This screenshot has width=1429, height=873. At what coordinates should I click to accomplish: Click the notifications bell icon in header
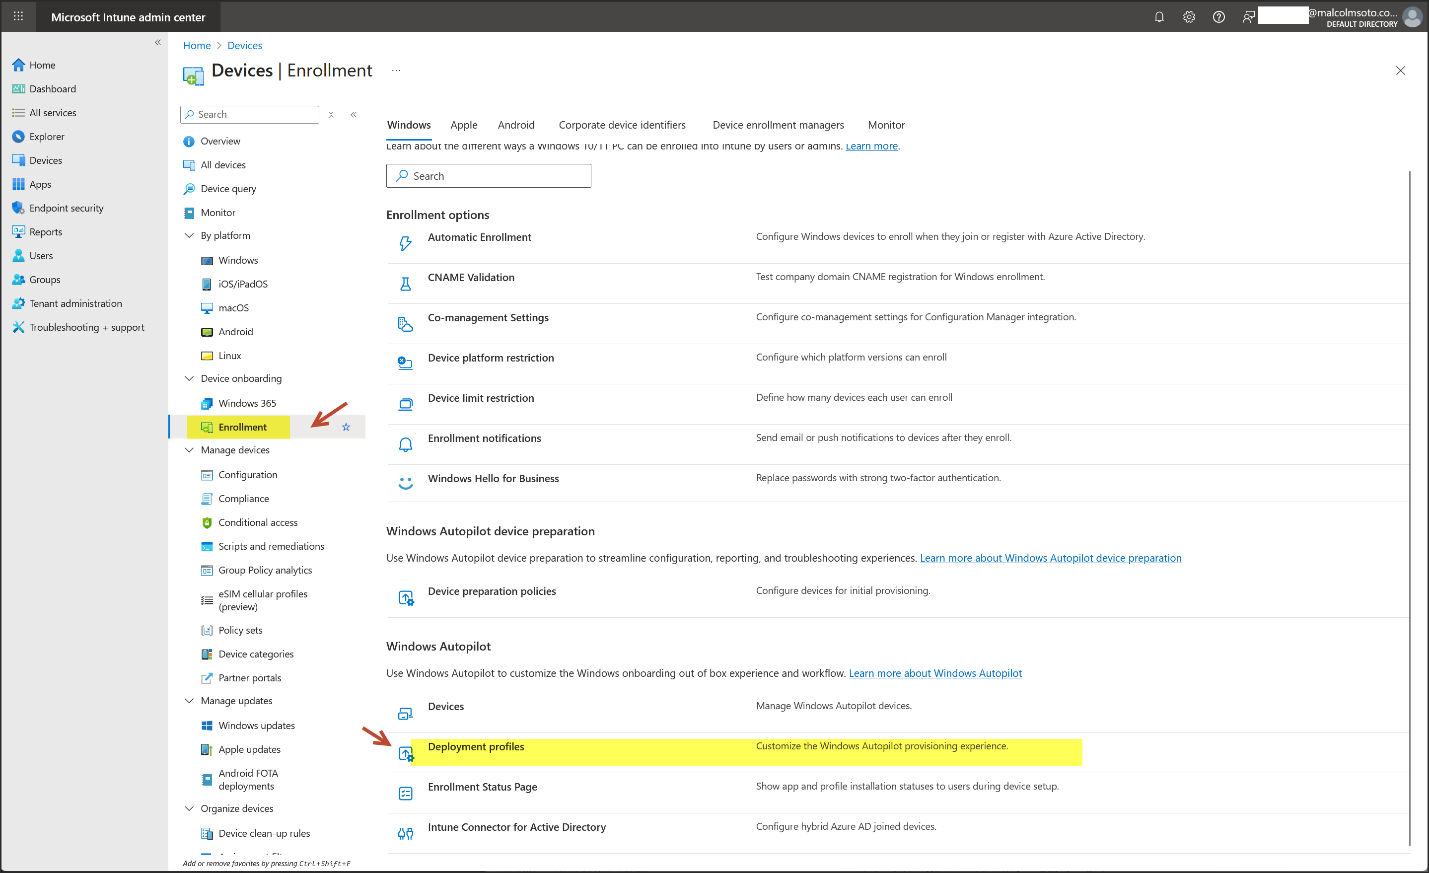coord(1159,17)
